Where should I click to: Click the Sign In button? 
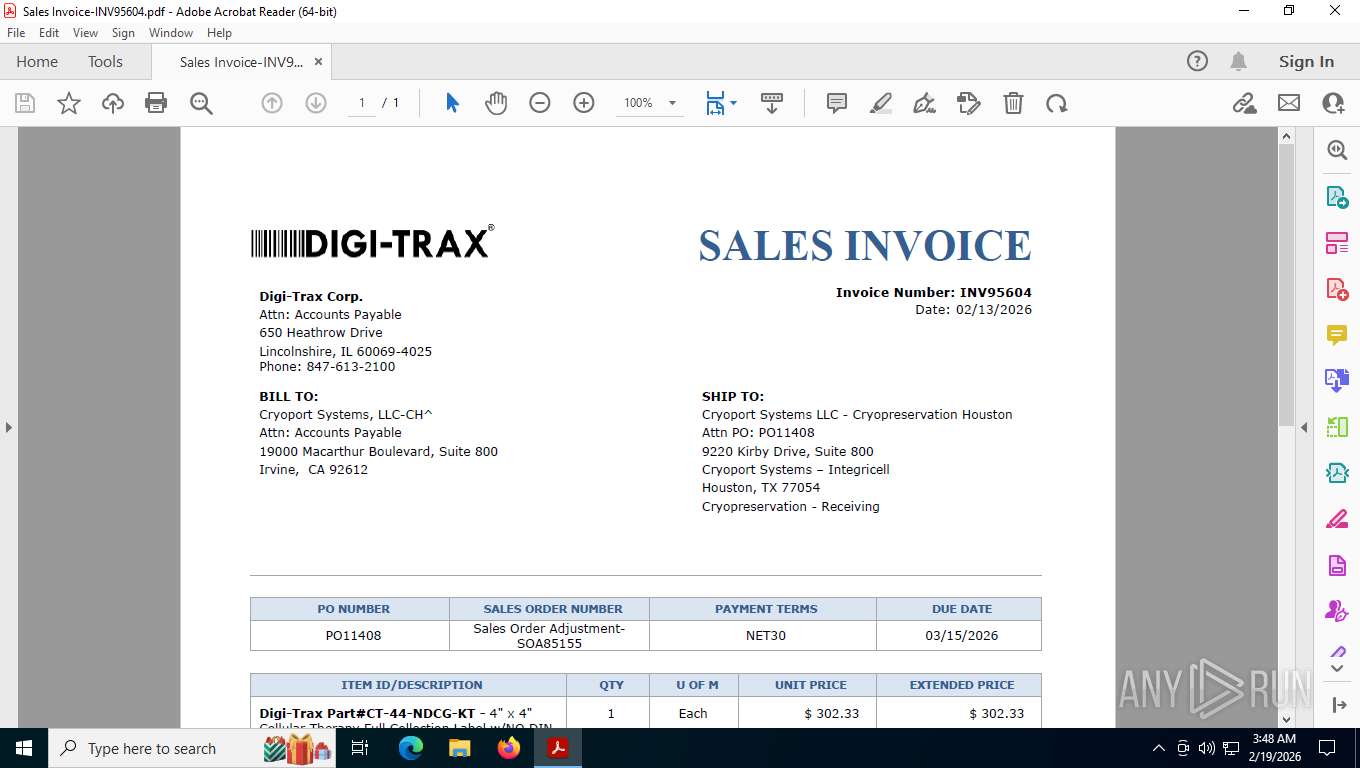(x=1306, y=61)
